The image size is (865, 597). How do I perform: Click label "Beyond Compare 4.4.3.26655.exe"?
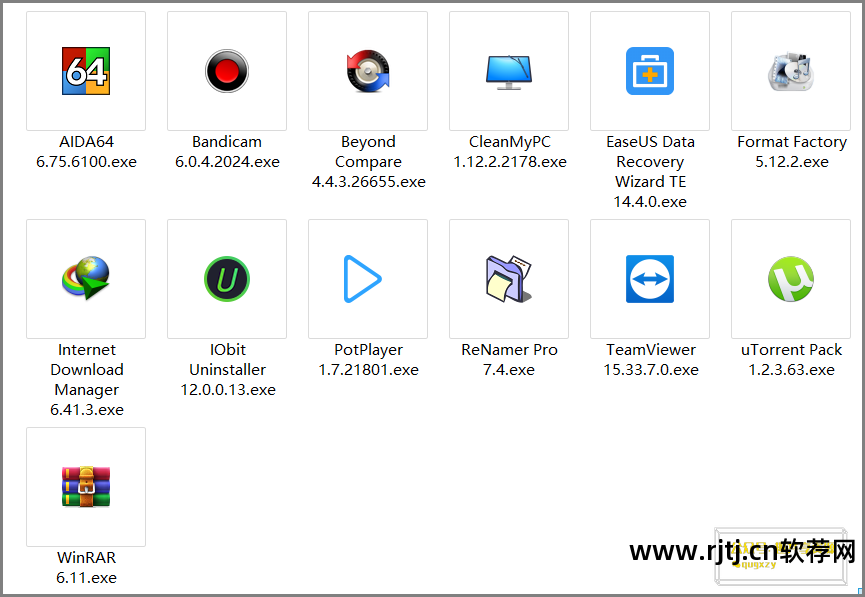(x=369, y=162)
